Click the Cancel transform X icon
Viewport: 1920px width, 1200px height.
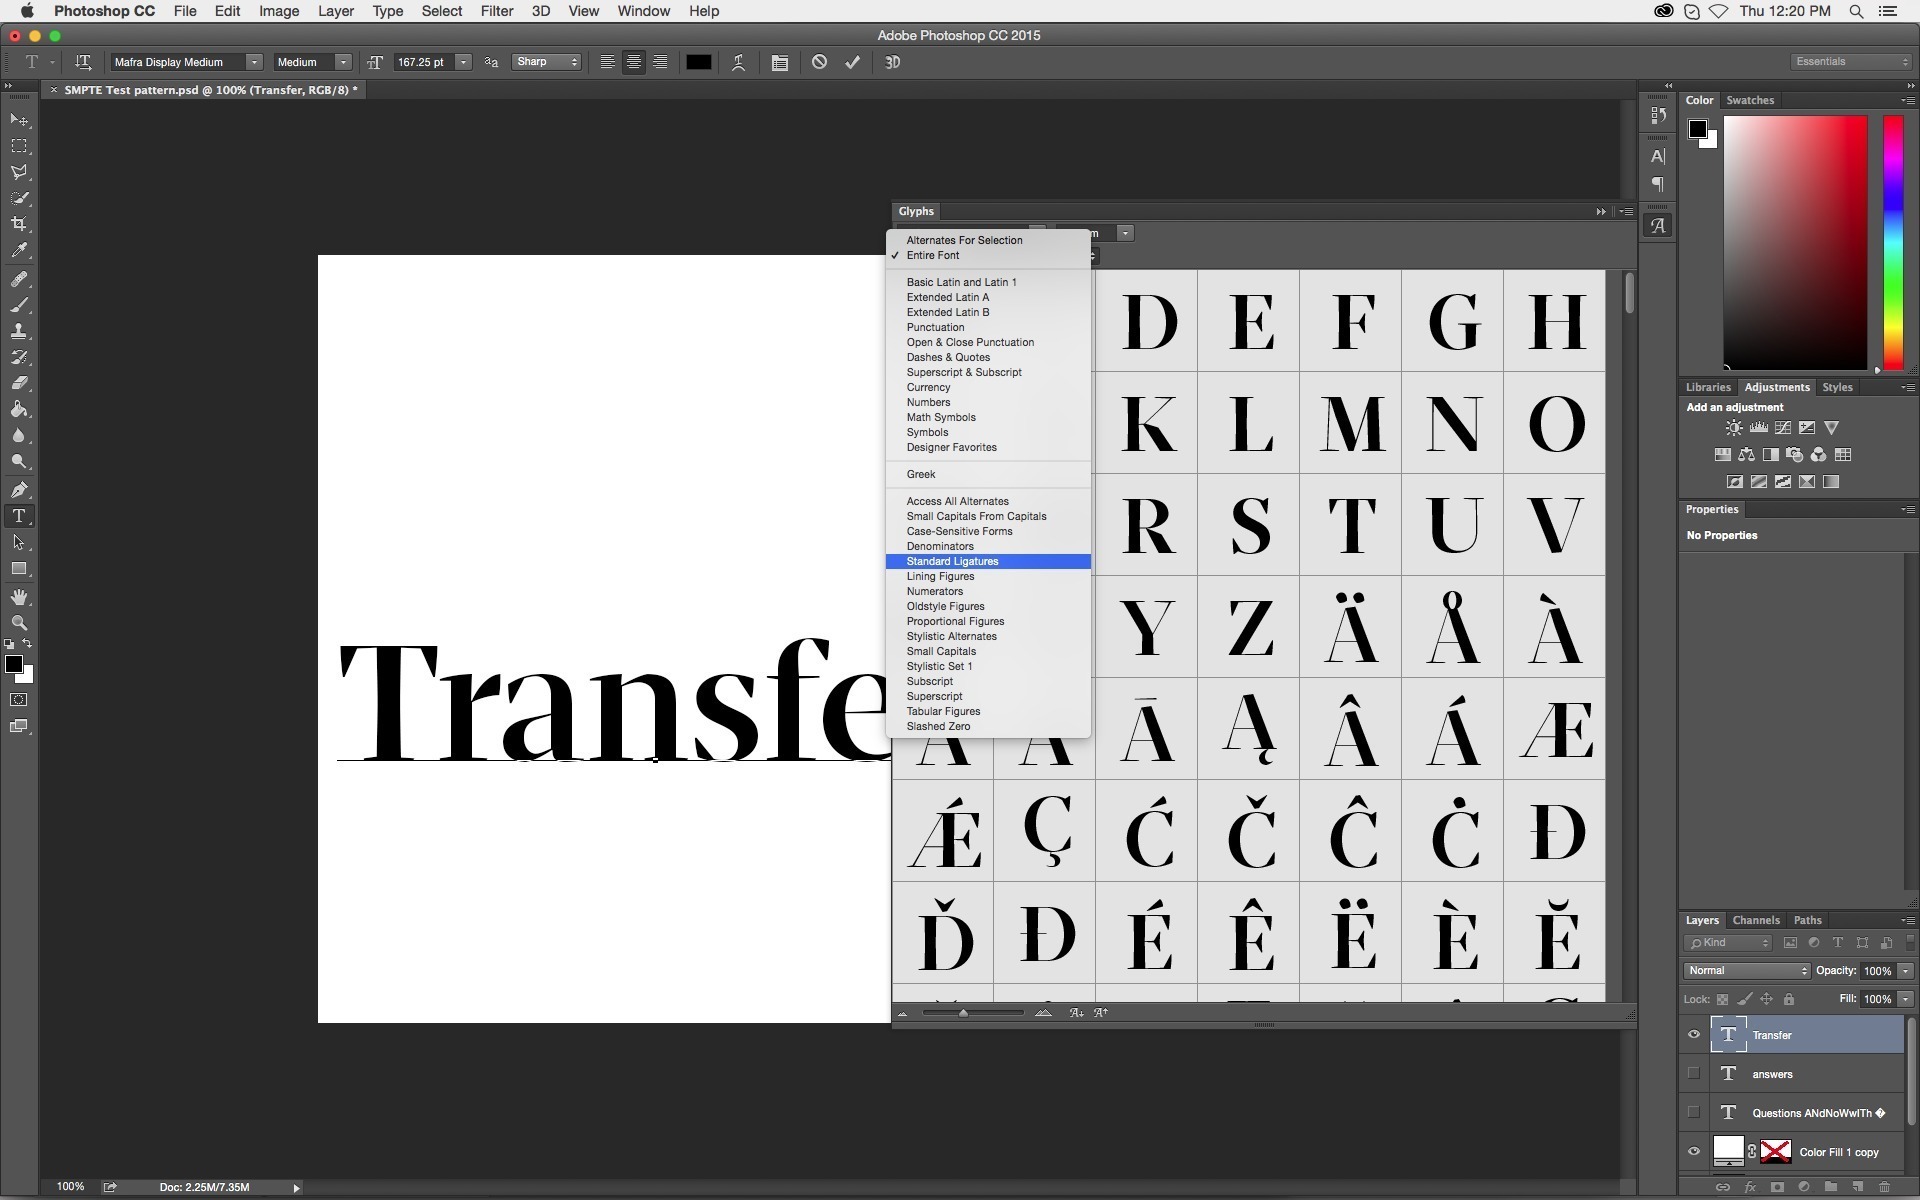click(817, 62)
